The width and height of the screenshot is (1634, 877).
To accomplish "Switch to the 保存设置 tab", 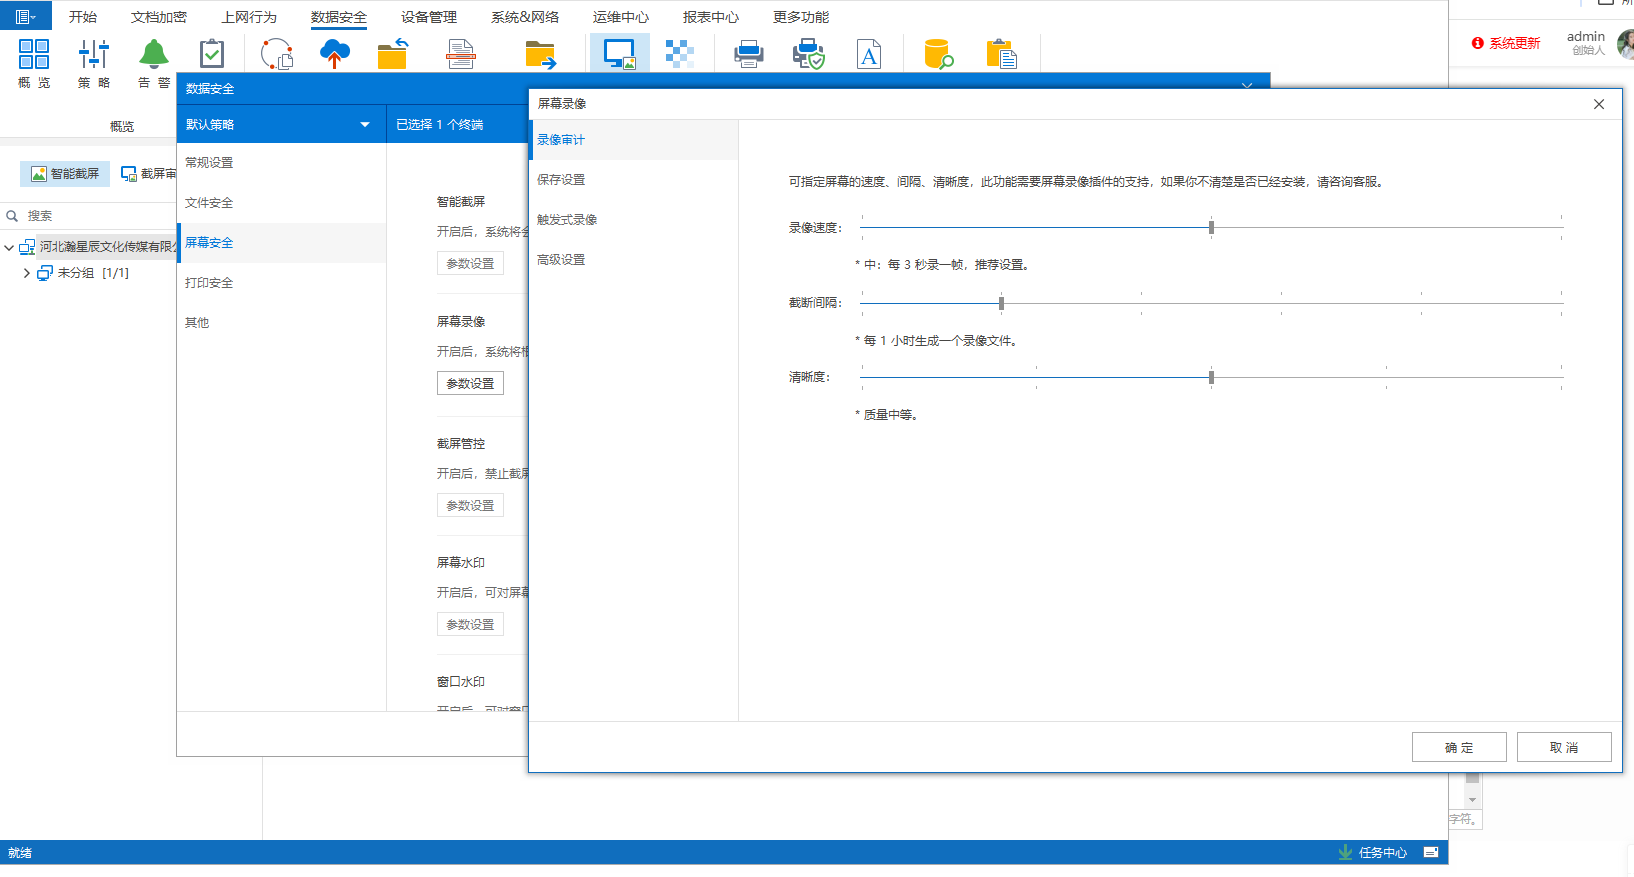I will pyautogui.click(x=561, y=180).
